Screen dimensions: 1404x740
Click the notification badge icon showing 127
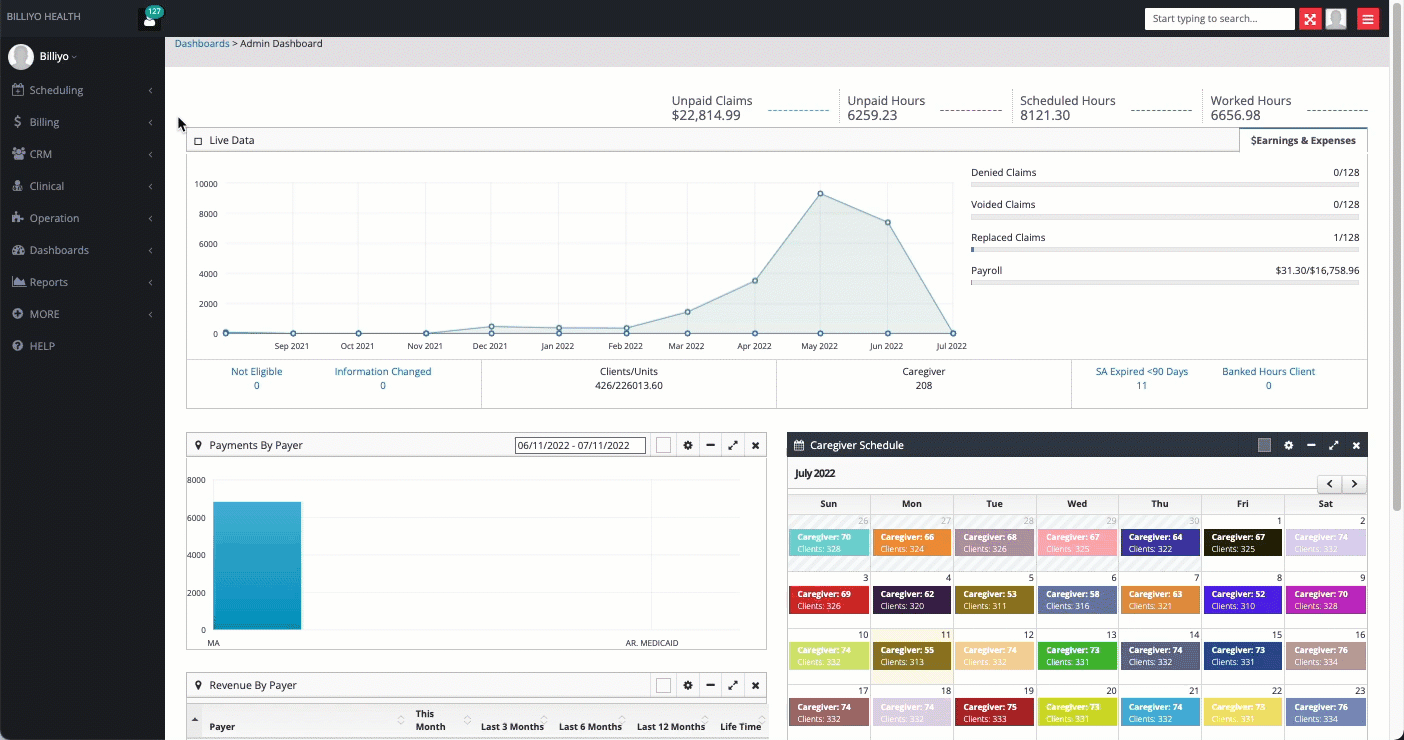(x=150, y=18)
